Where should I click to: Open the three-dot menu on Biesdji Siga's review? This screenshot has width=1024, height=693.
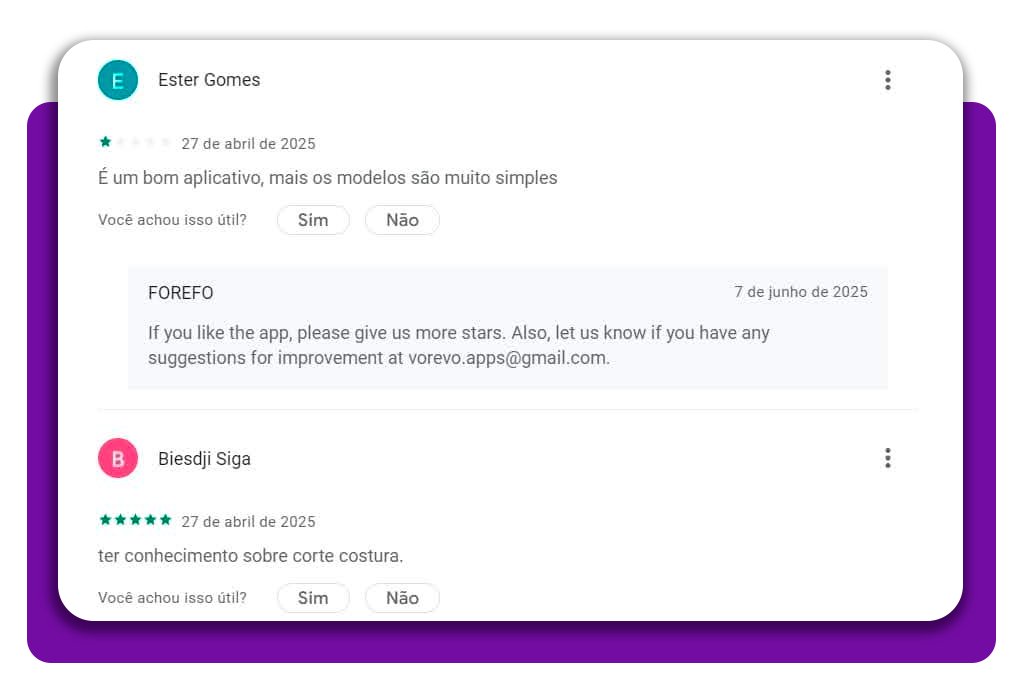887,458
